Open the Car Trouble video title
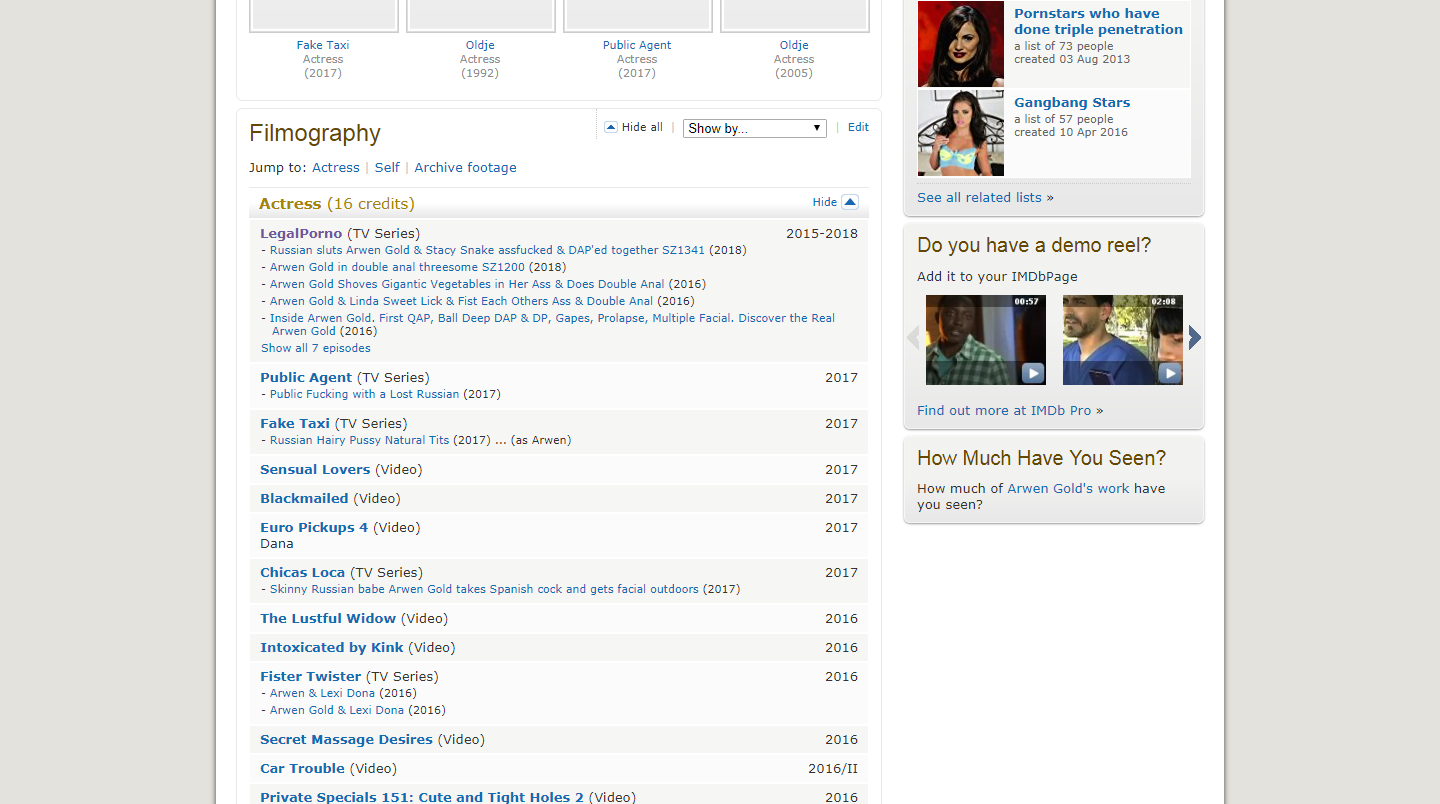1440x804 pixels. pyautogui.click(x=302, y=769)
